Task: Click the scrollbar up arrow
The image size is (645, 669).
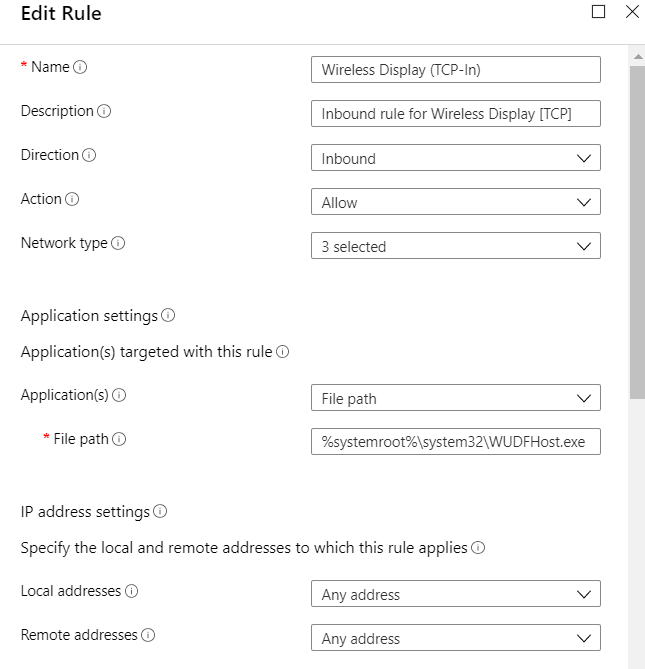Action: click(638, 57)
